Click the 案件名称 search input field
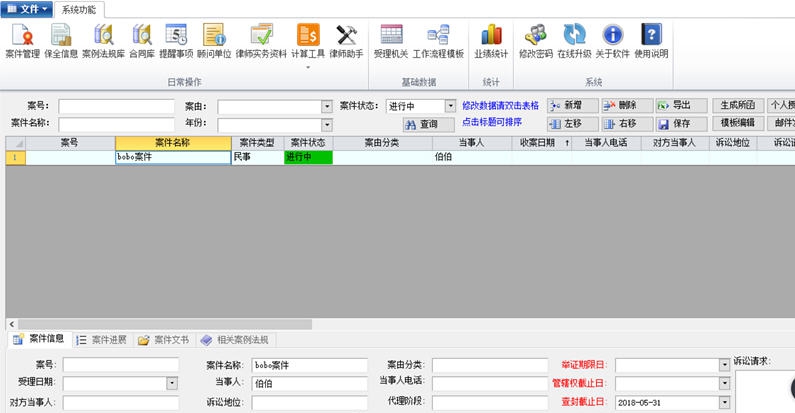The height and width of the screenshot is (413, 795). (117, 124)
